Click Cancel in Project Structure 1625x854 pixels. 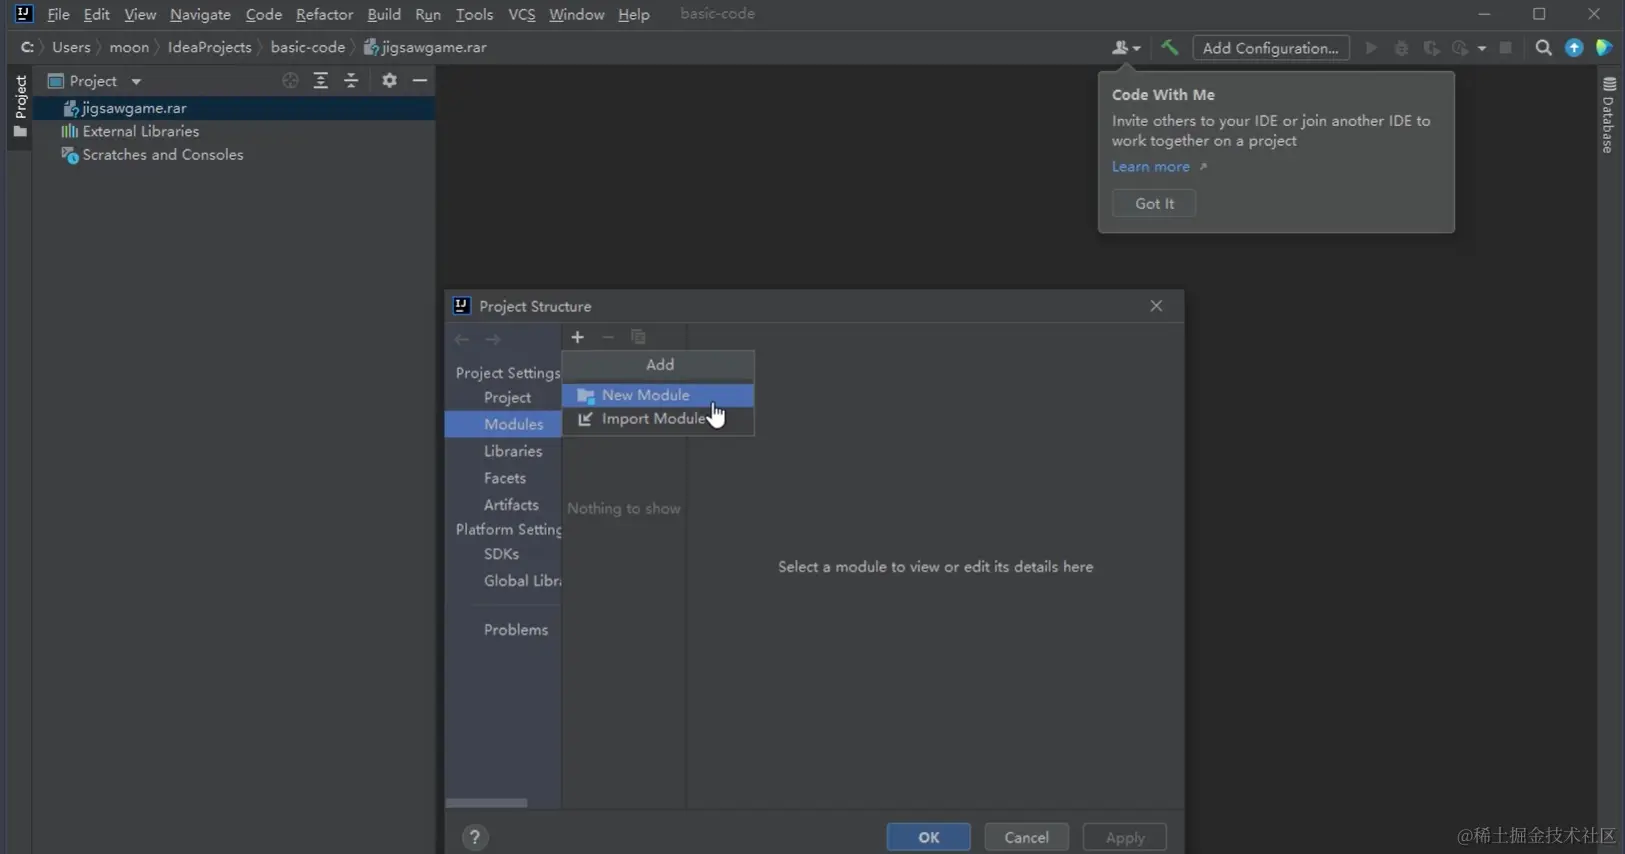click(x=1026, y=837)
